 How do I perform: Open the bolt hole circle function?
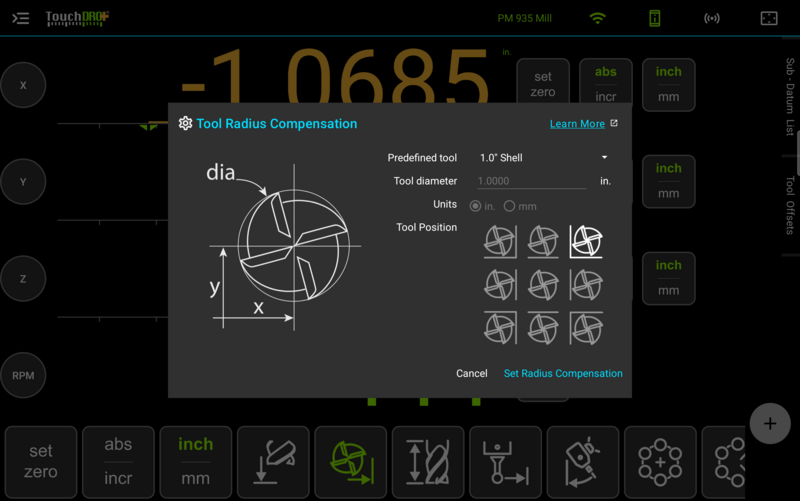pos(660,462)
